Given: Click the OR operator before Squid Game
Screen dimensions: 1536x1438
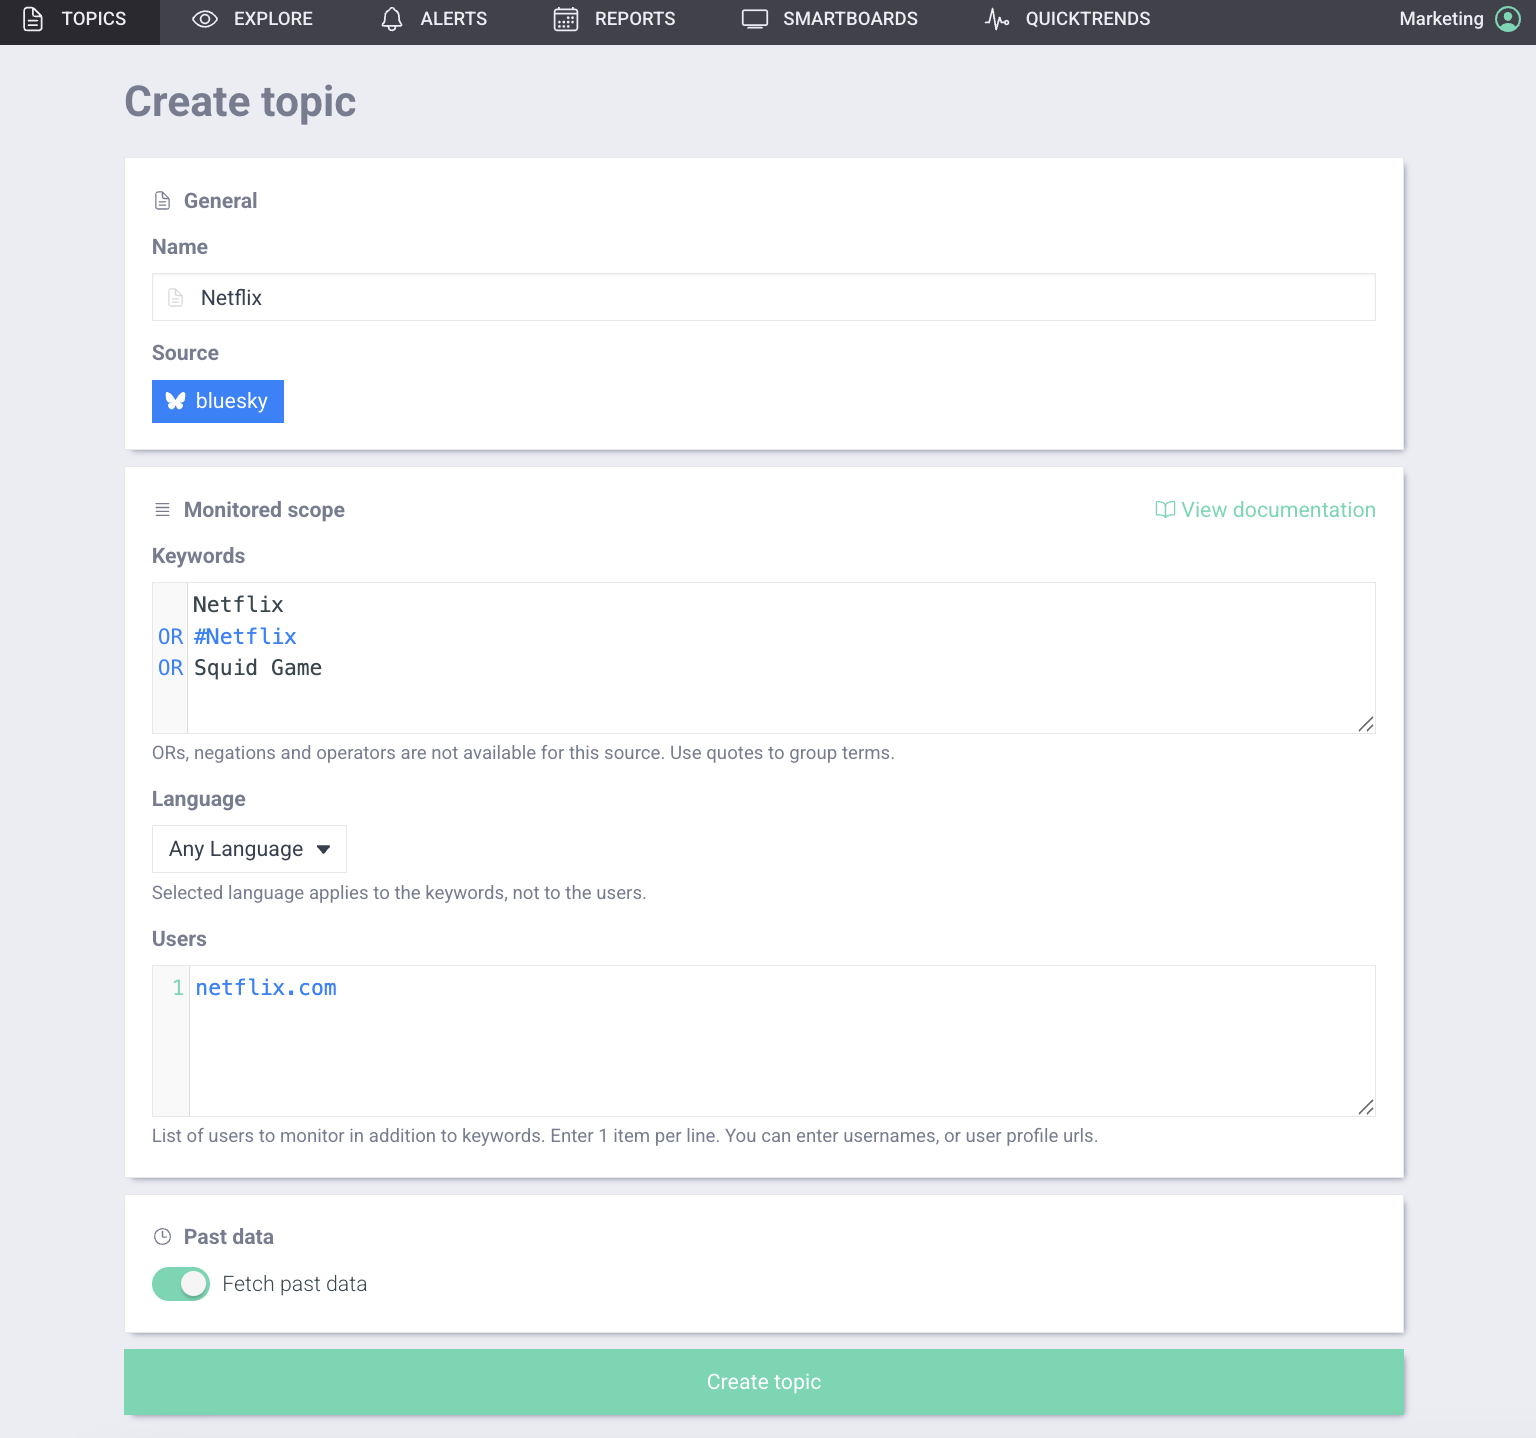Looking at the screenshot, I should [171, 668].
